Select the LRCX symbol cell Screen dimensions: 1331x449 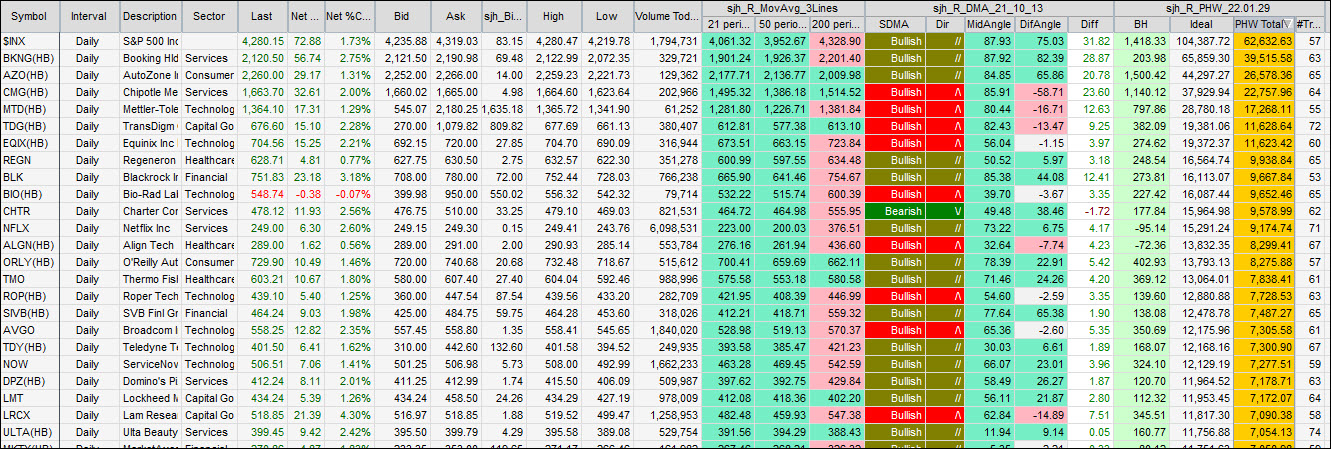pyautogui.click(x=30, y=415)
